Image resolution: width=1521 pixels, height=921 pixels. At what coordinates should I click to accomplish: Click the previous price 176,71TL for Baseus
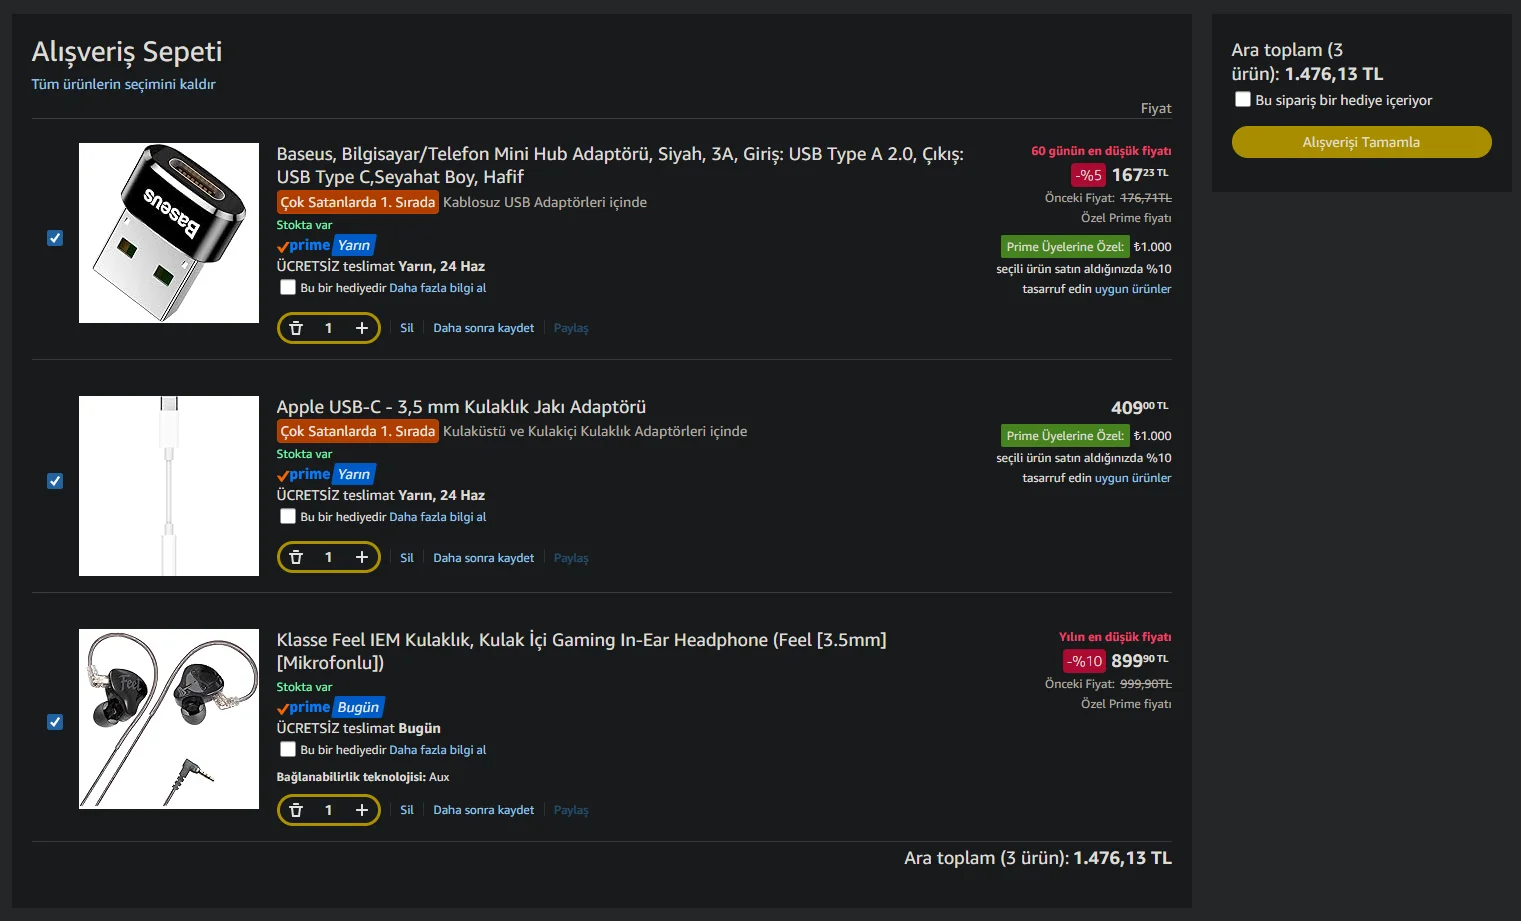pyautogui.click(x=1146, y=198)
